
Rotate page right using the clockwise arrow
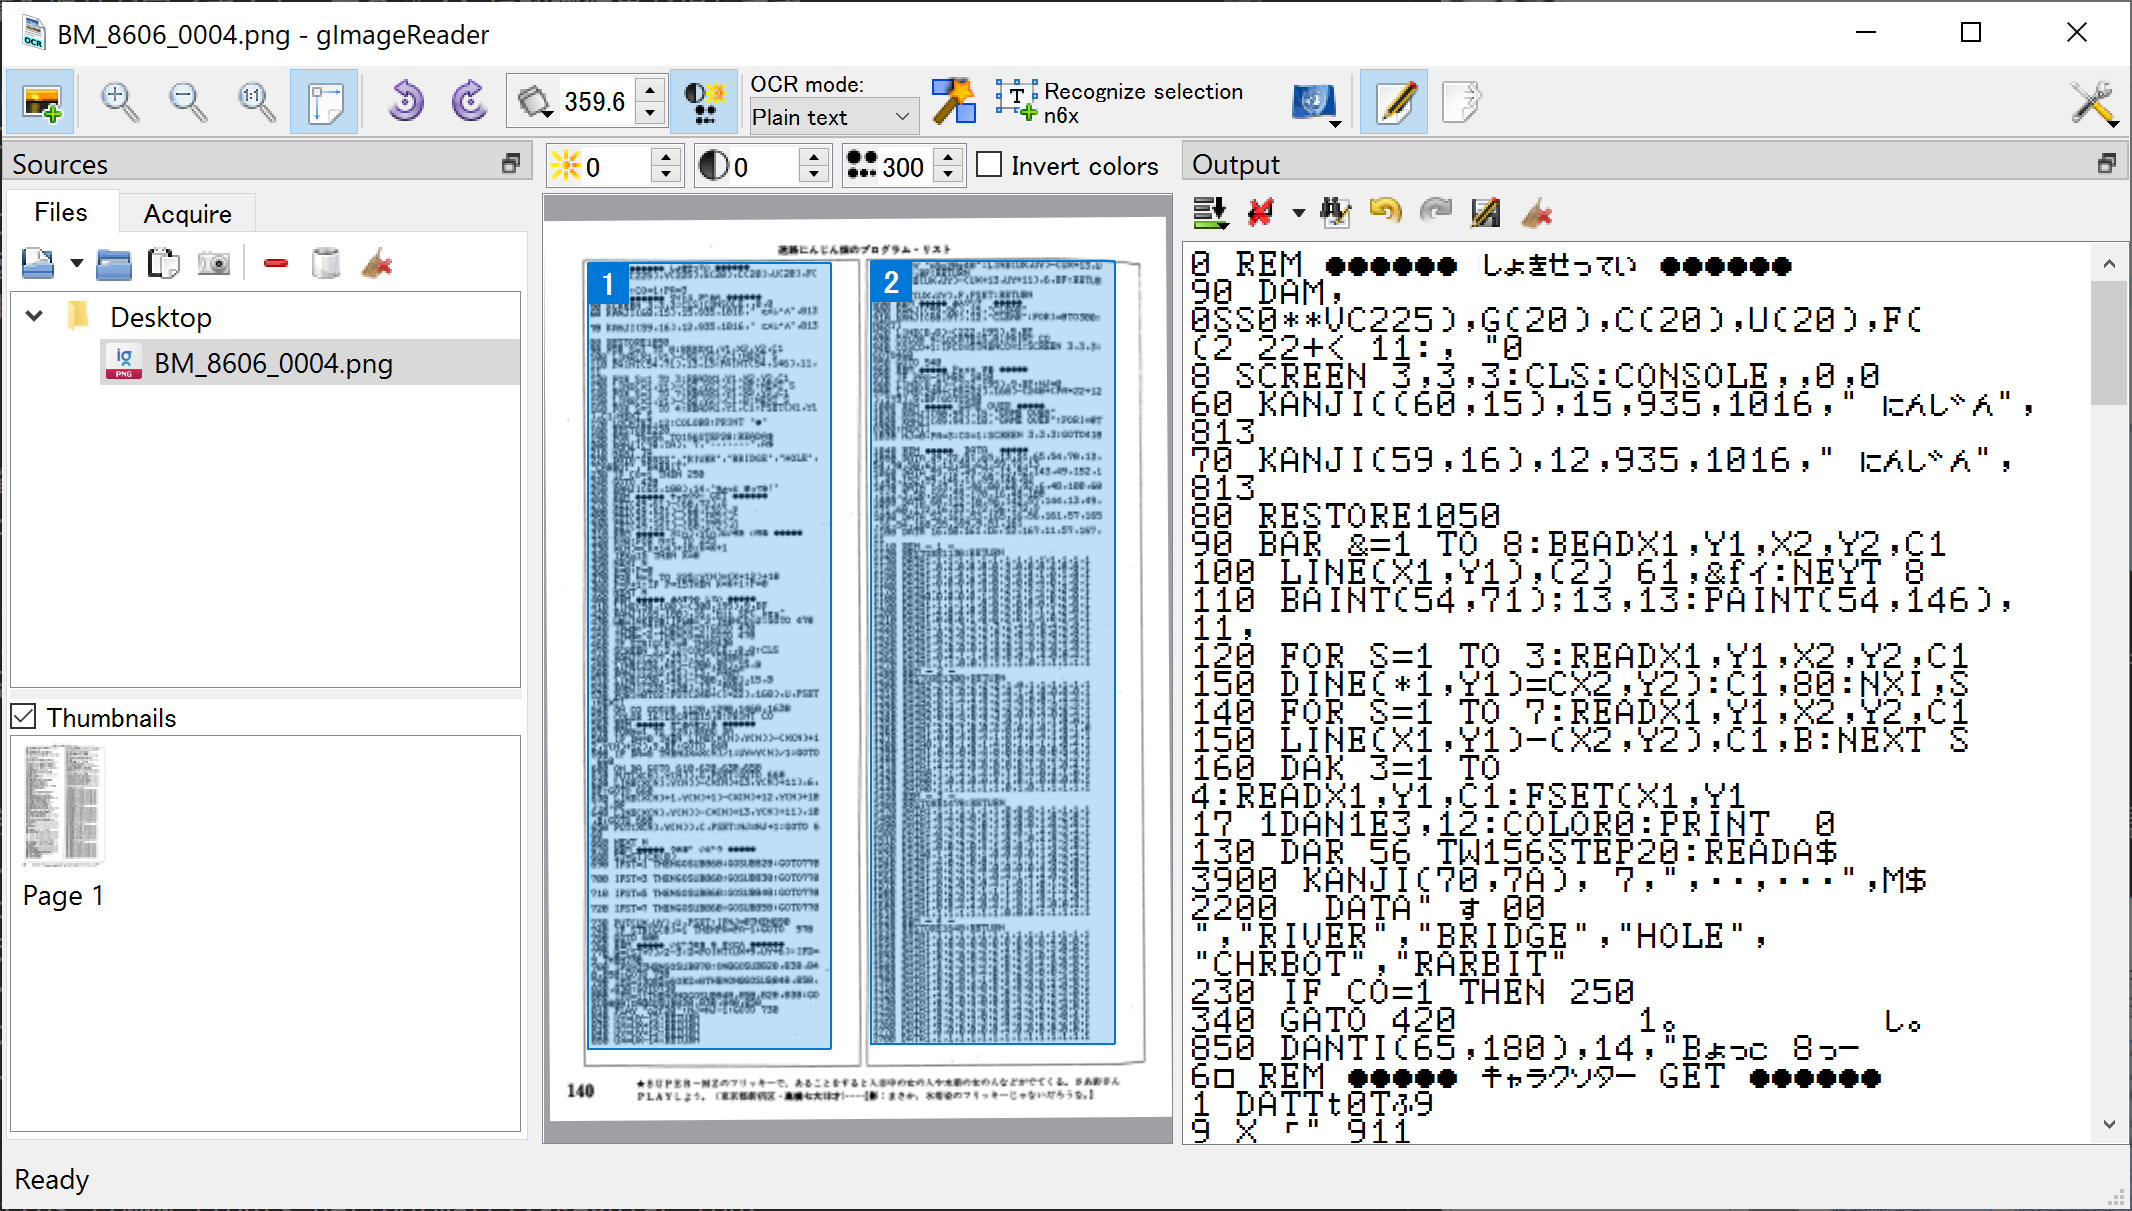(468, 102)
